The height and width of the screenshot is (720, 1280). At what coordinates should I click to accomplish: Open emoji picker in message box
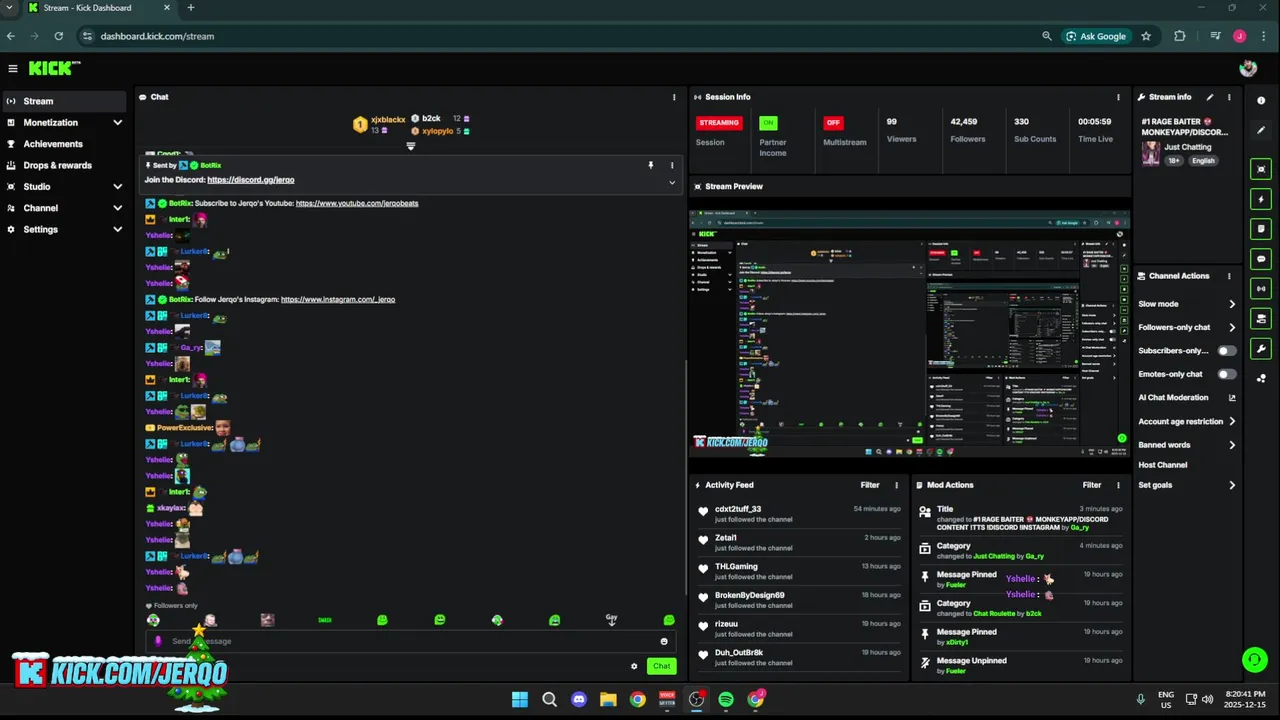click(x=664, y=641)
